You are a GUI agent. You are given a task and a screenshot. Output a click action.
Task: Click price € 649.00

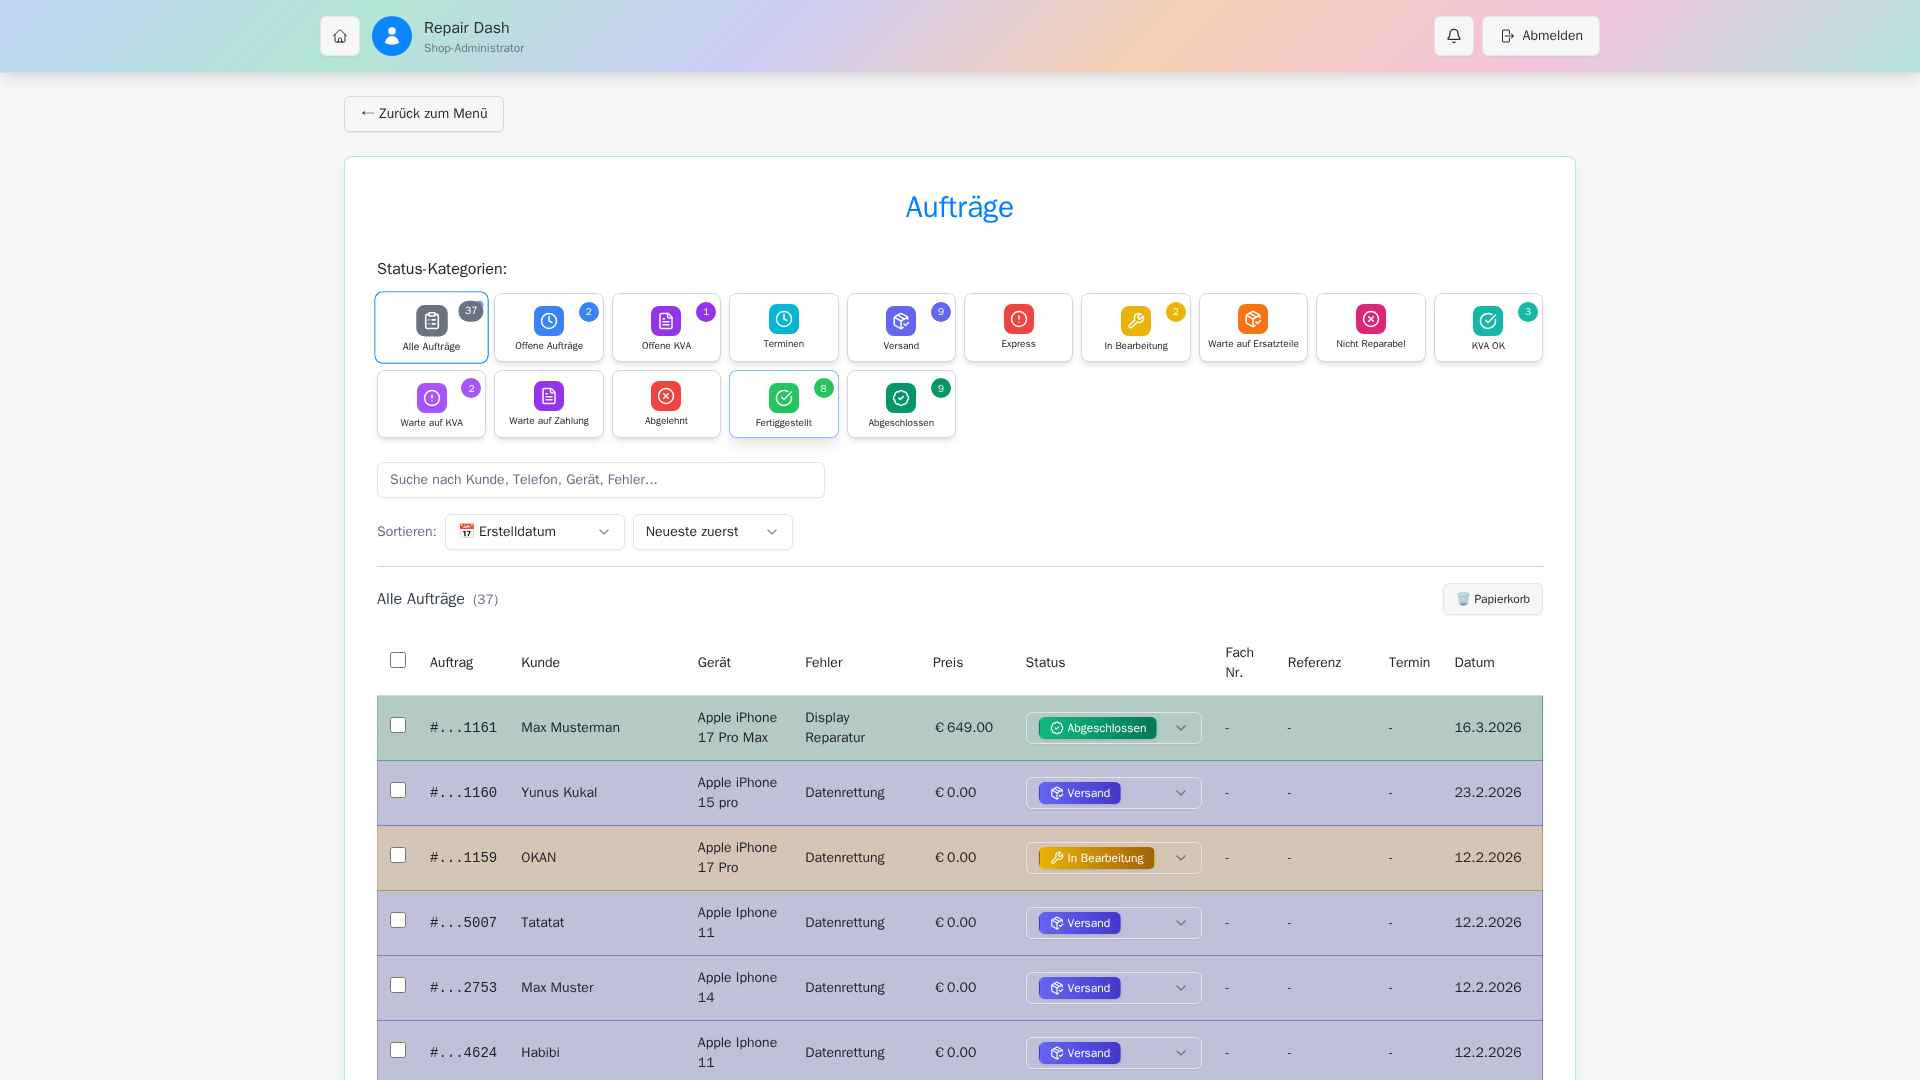964,728
